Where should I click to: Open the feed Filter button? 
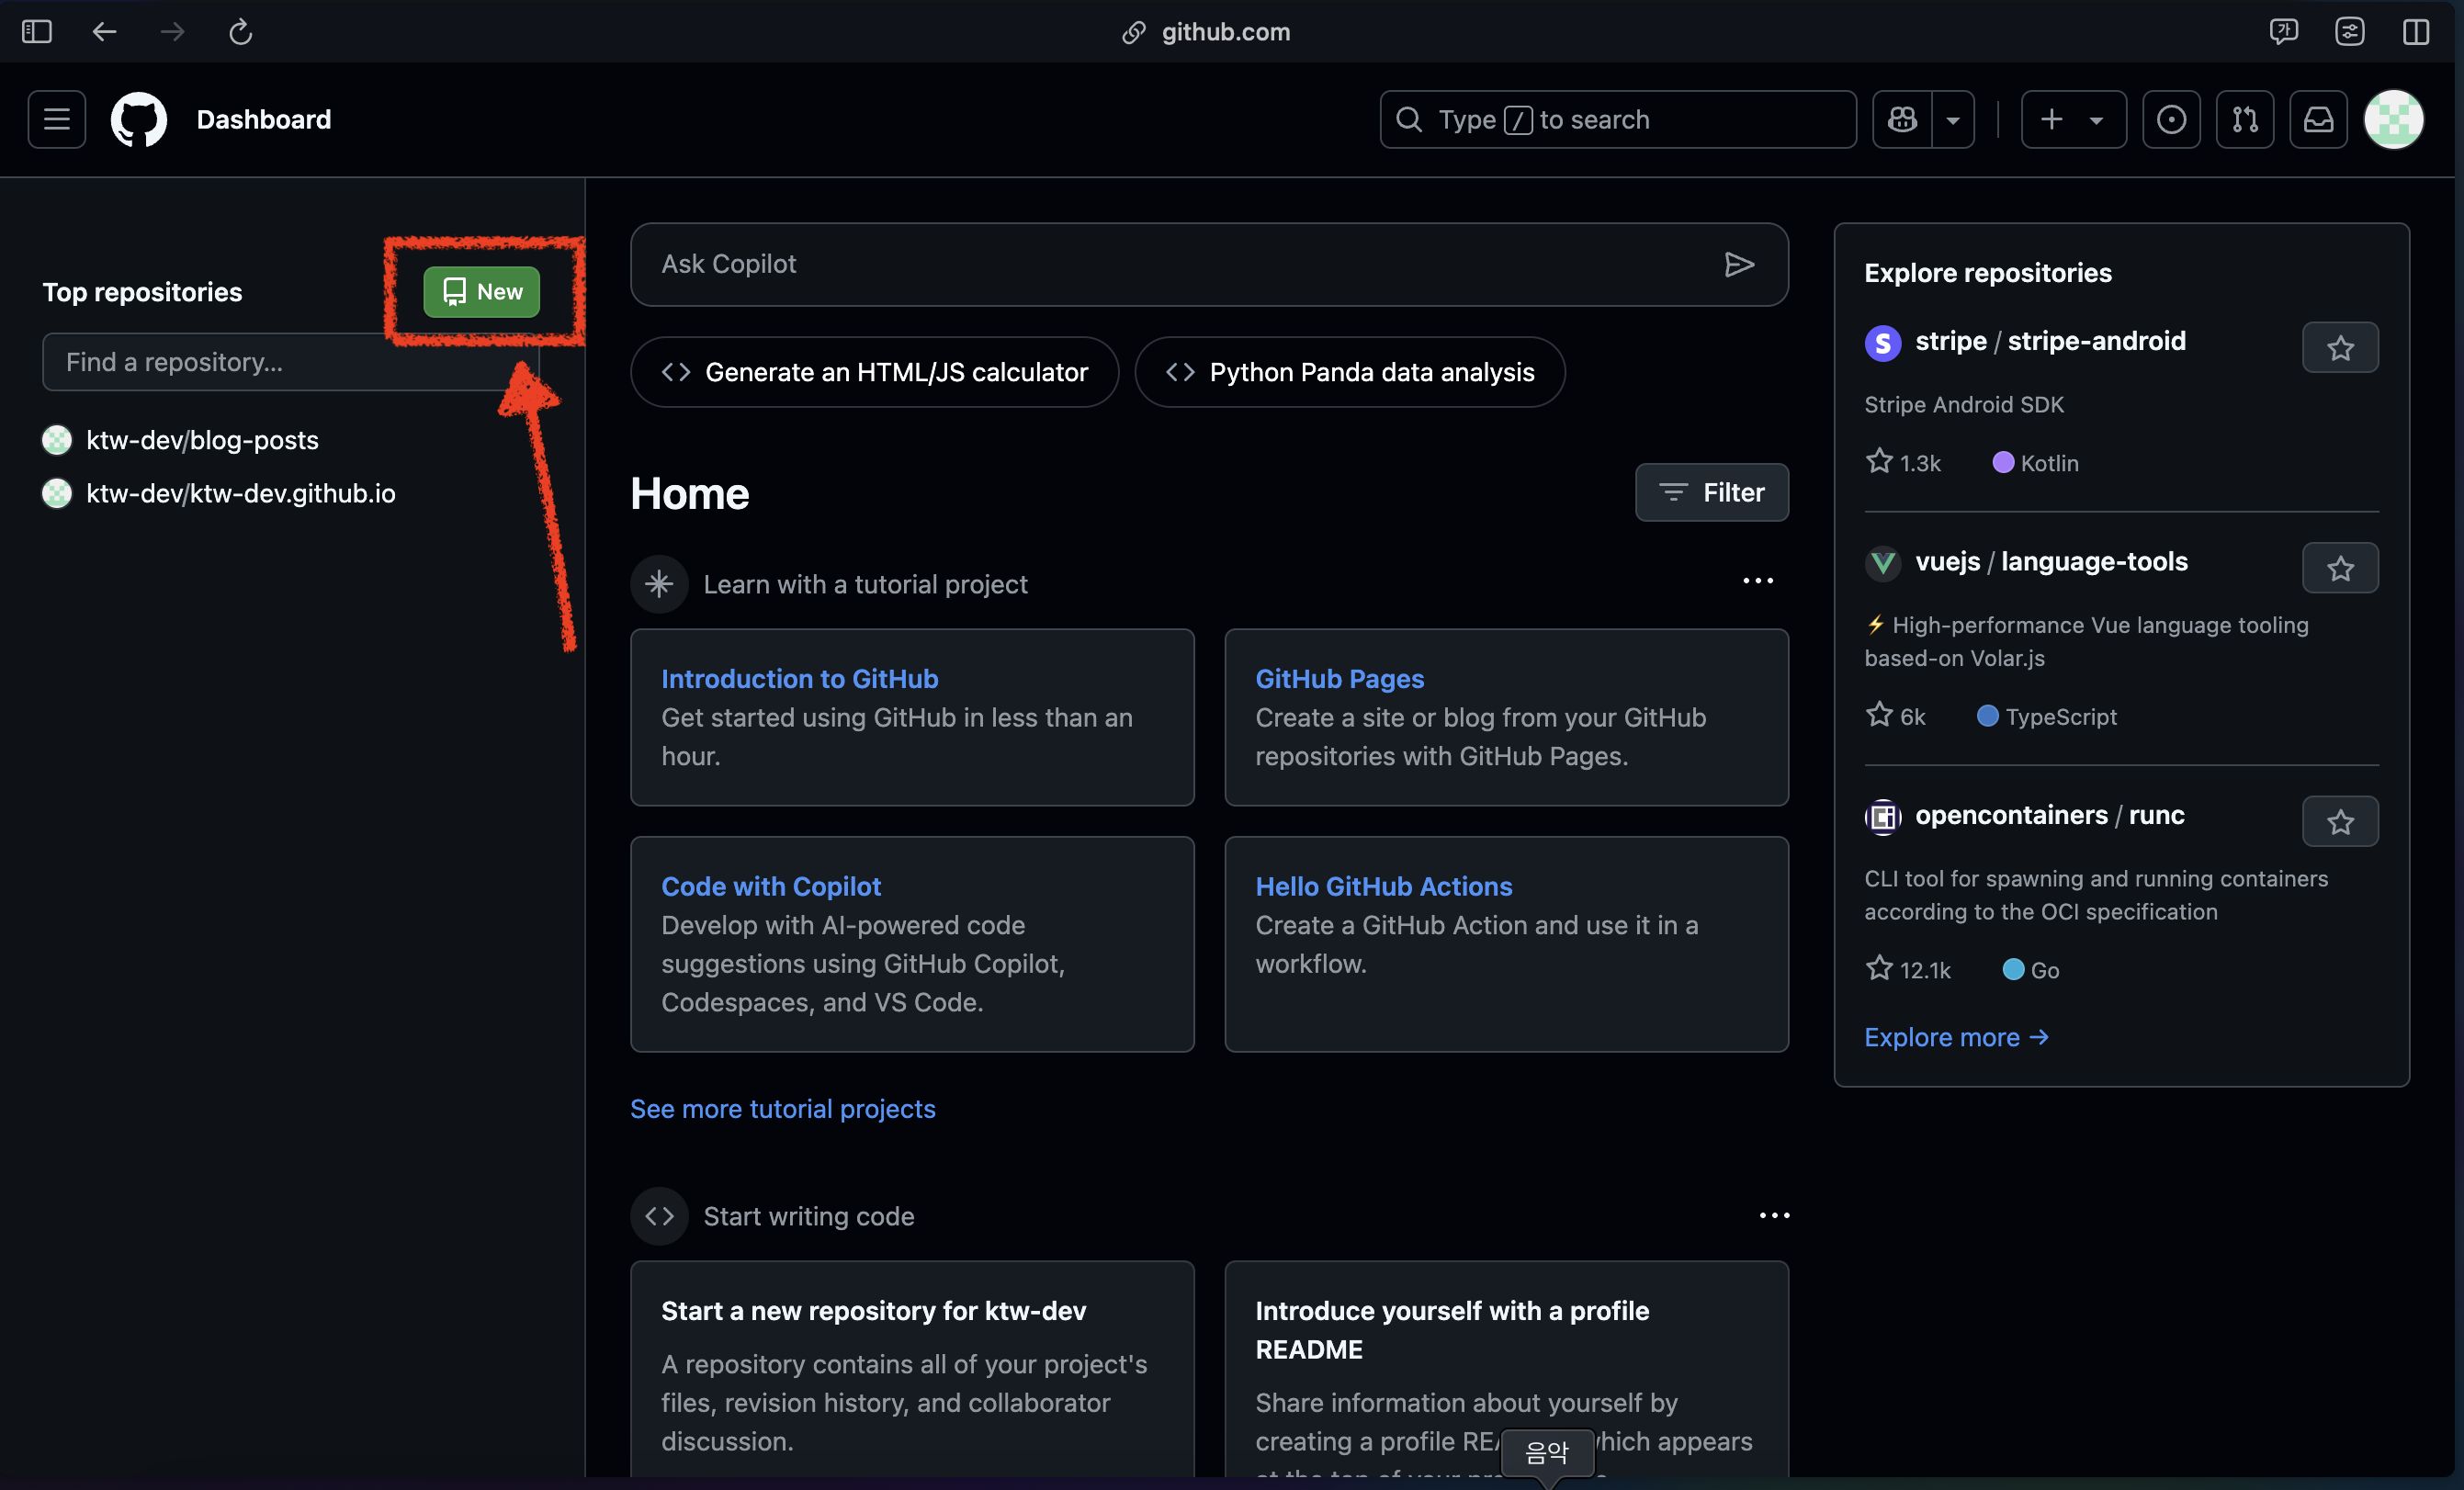(1711, 492)
